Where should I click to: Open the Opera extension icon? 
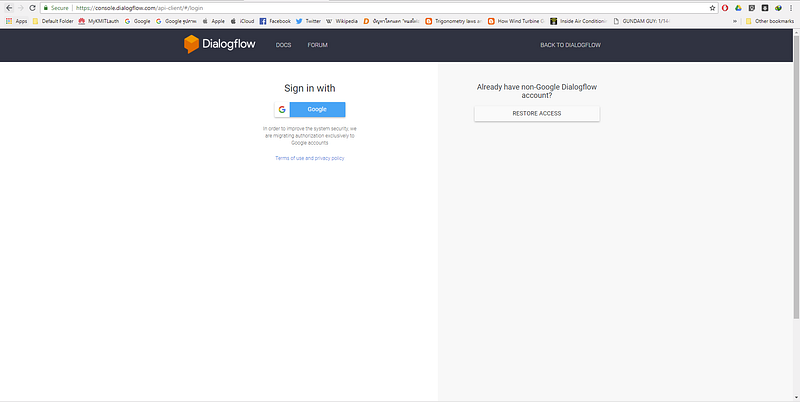(x=724, y=8)
